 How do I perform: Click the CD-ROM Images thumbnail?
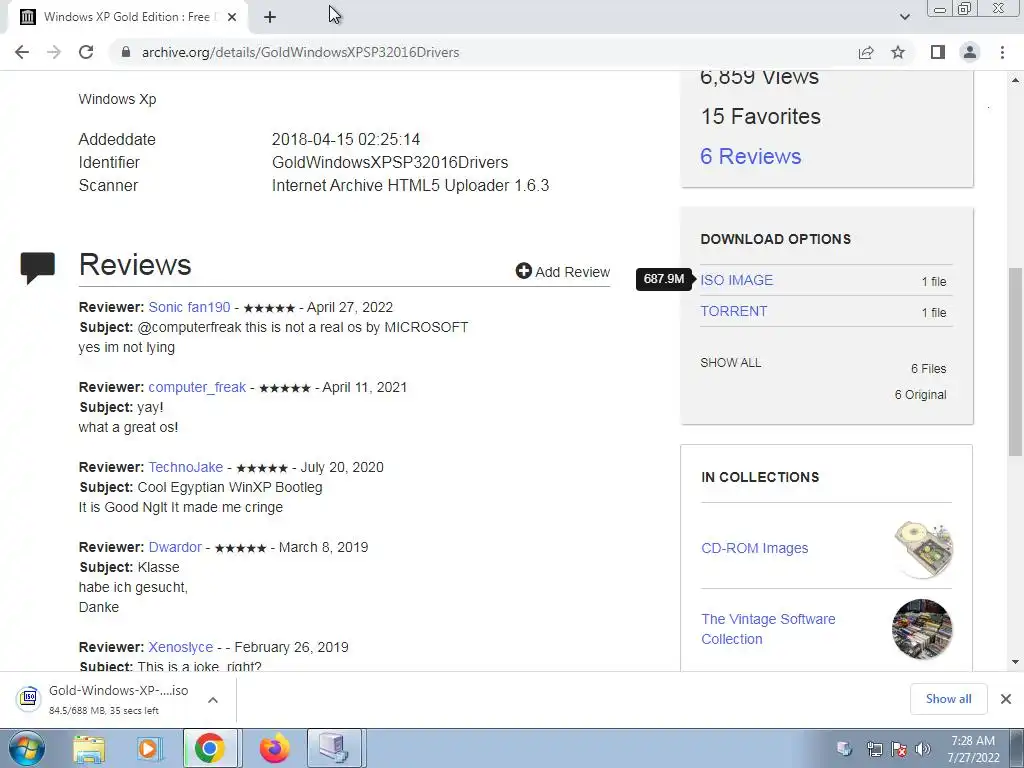click(923, 549)
